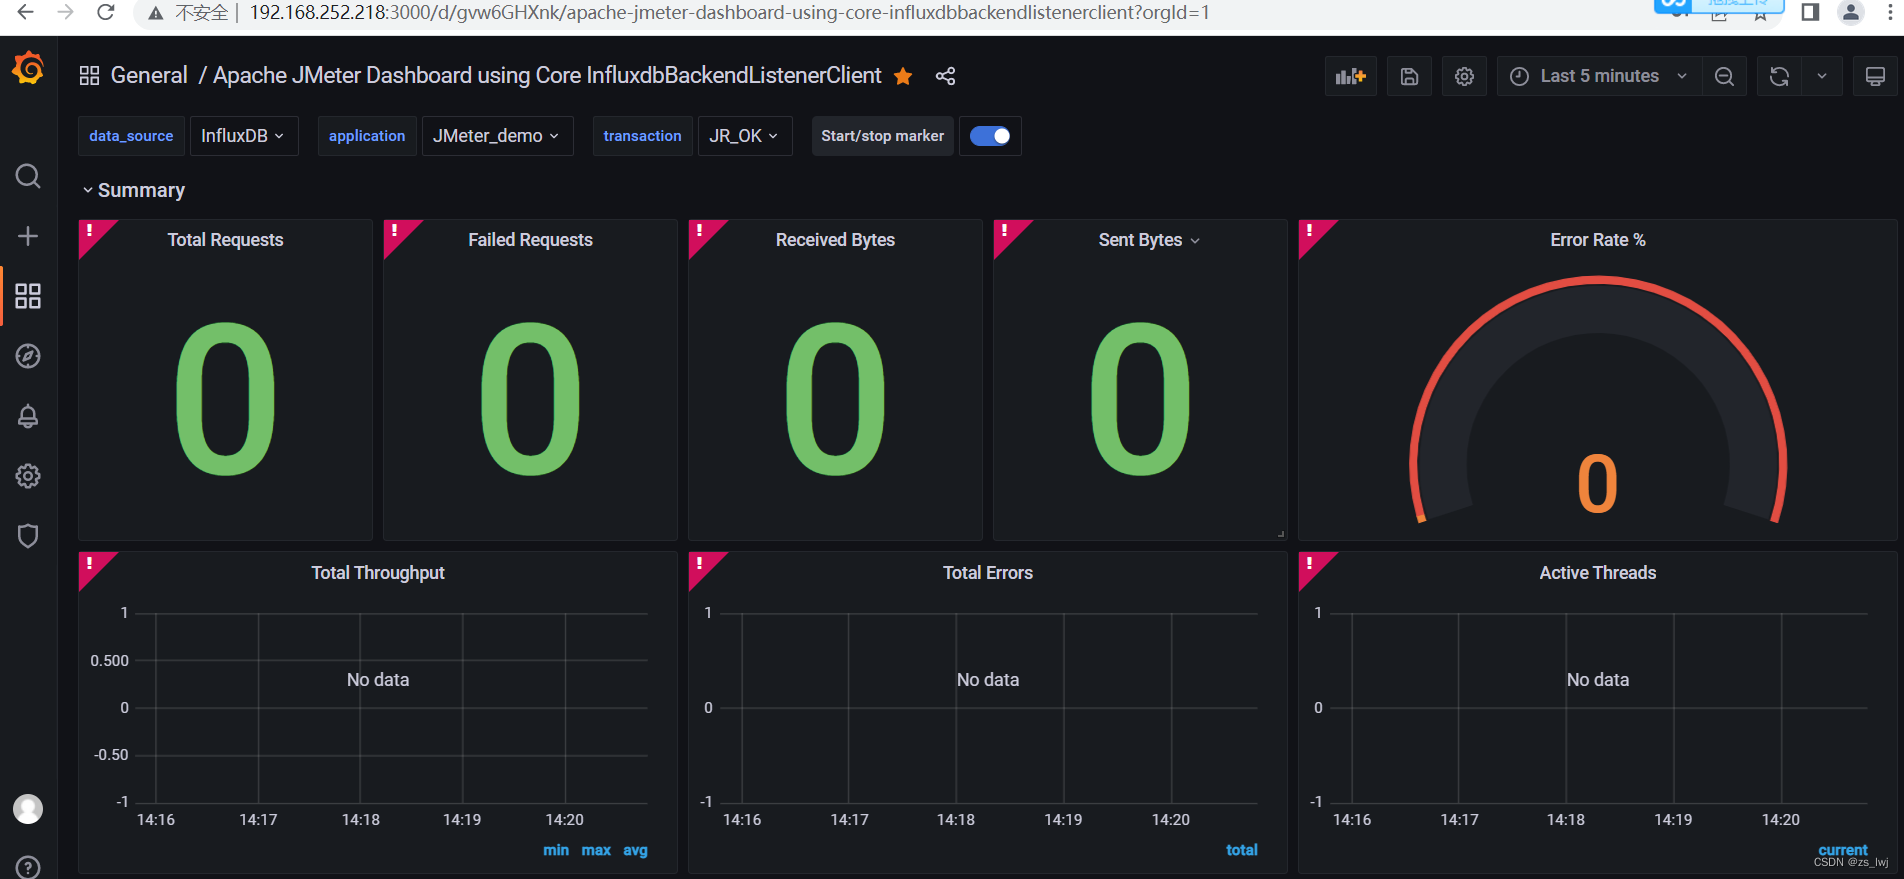Click the transaction variable label

[x=642, y=136]
